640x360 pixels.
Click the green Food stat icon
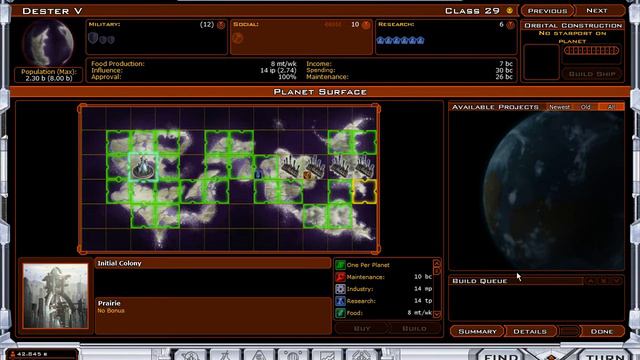pyautogui.click(x=340, y=313)
